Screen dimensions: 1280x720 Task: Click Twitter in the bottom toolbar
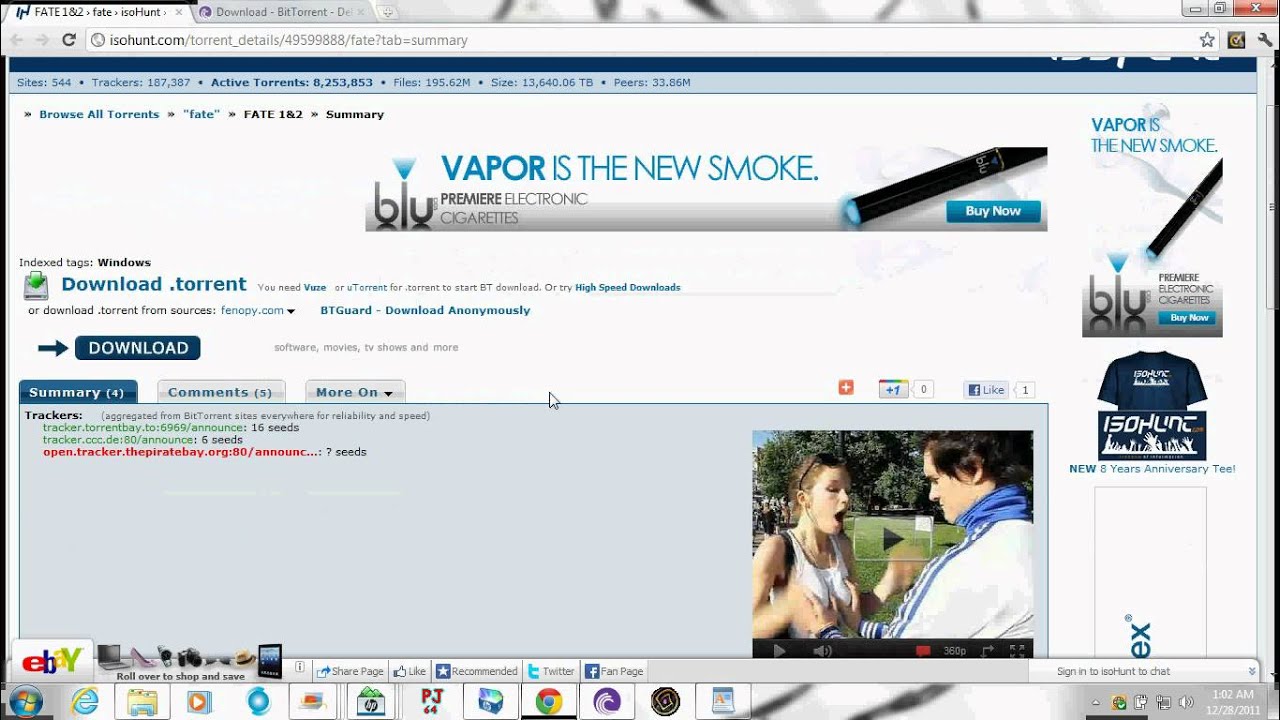tap(551, 671)
